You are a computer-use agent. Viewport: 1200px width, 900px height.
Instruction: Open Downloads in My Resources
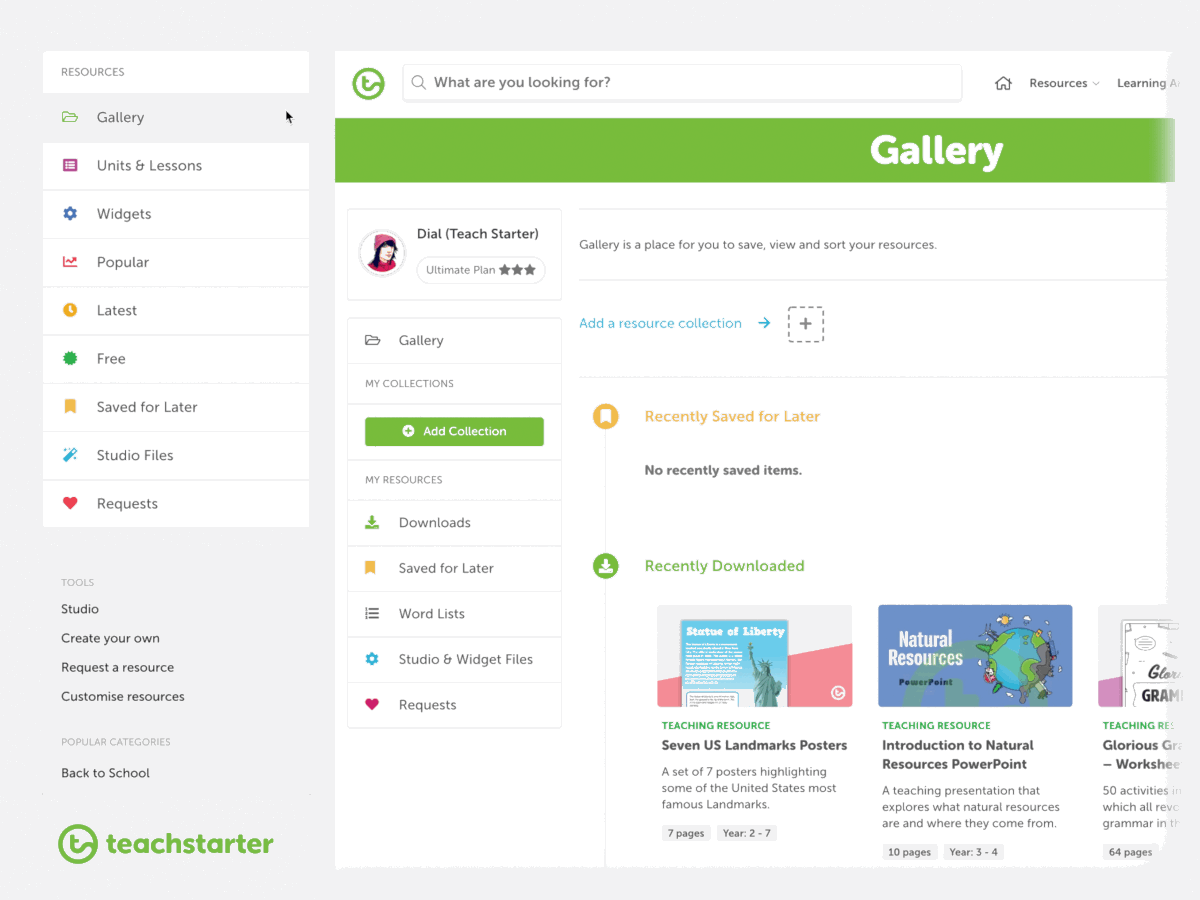(x=454, y=523)
